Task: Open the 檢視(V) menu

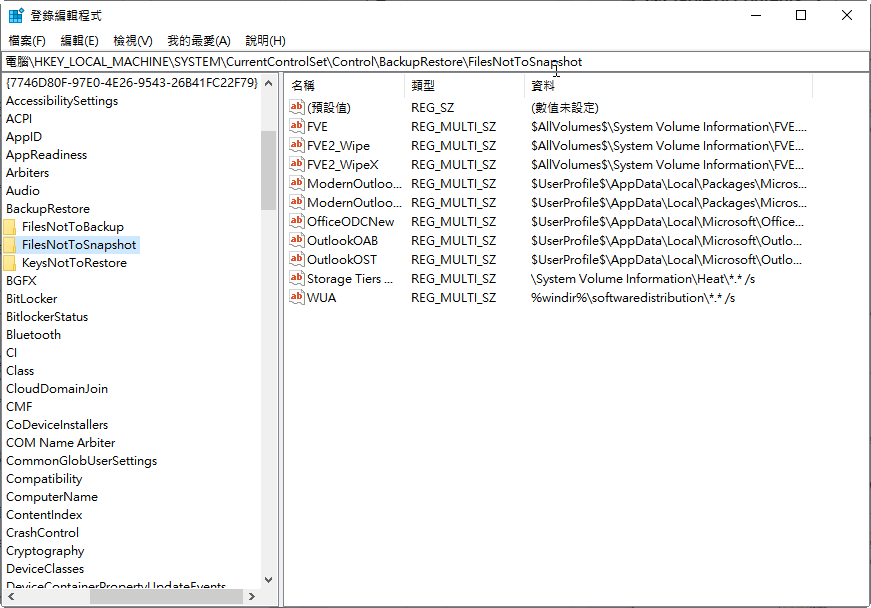Action: [133, 41]
